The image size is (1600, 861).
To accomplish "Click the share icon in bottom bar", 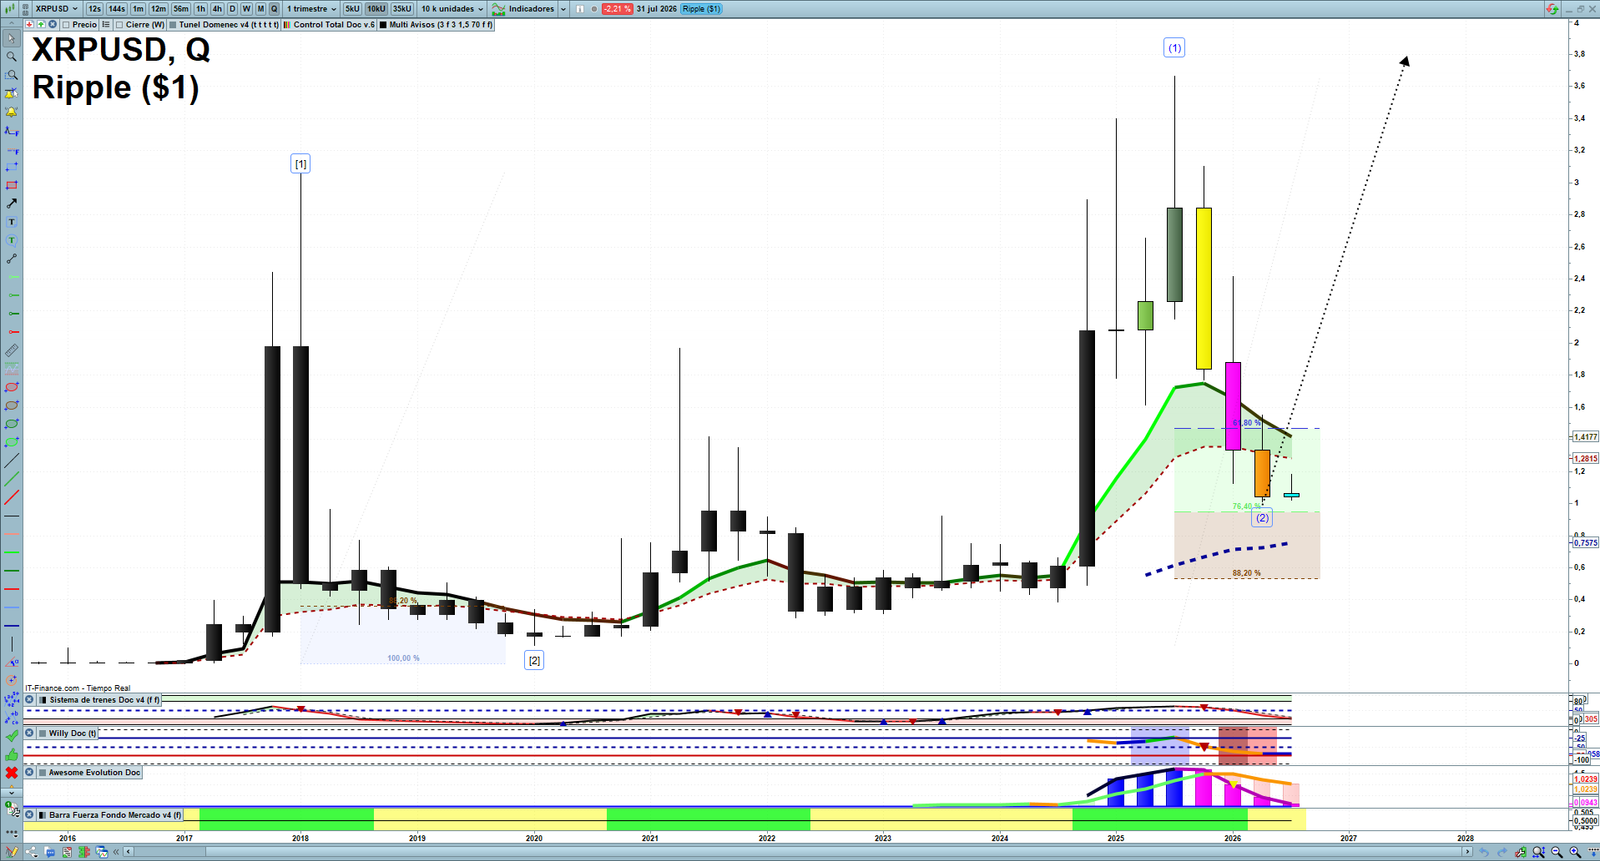I will point(32,852).
